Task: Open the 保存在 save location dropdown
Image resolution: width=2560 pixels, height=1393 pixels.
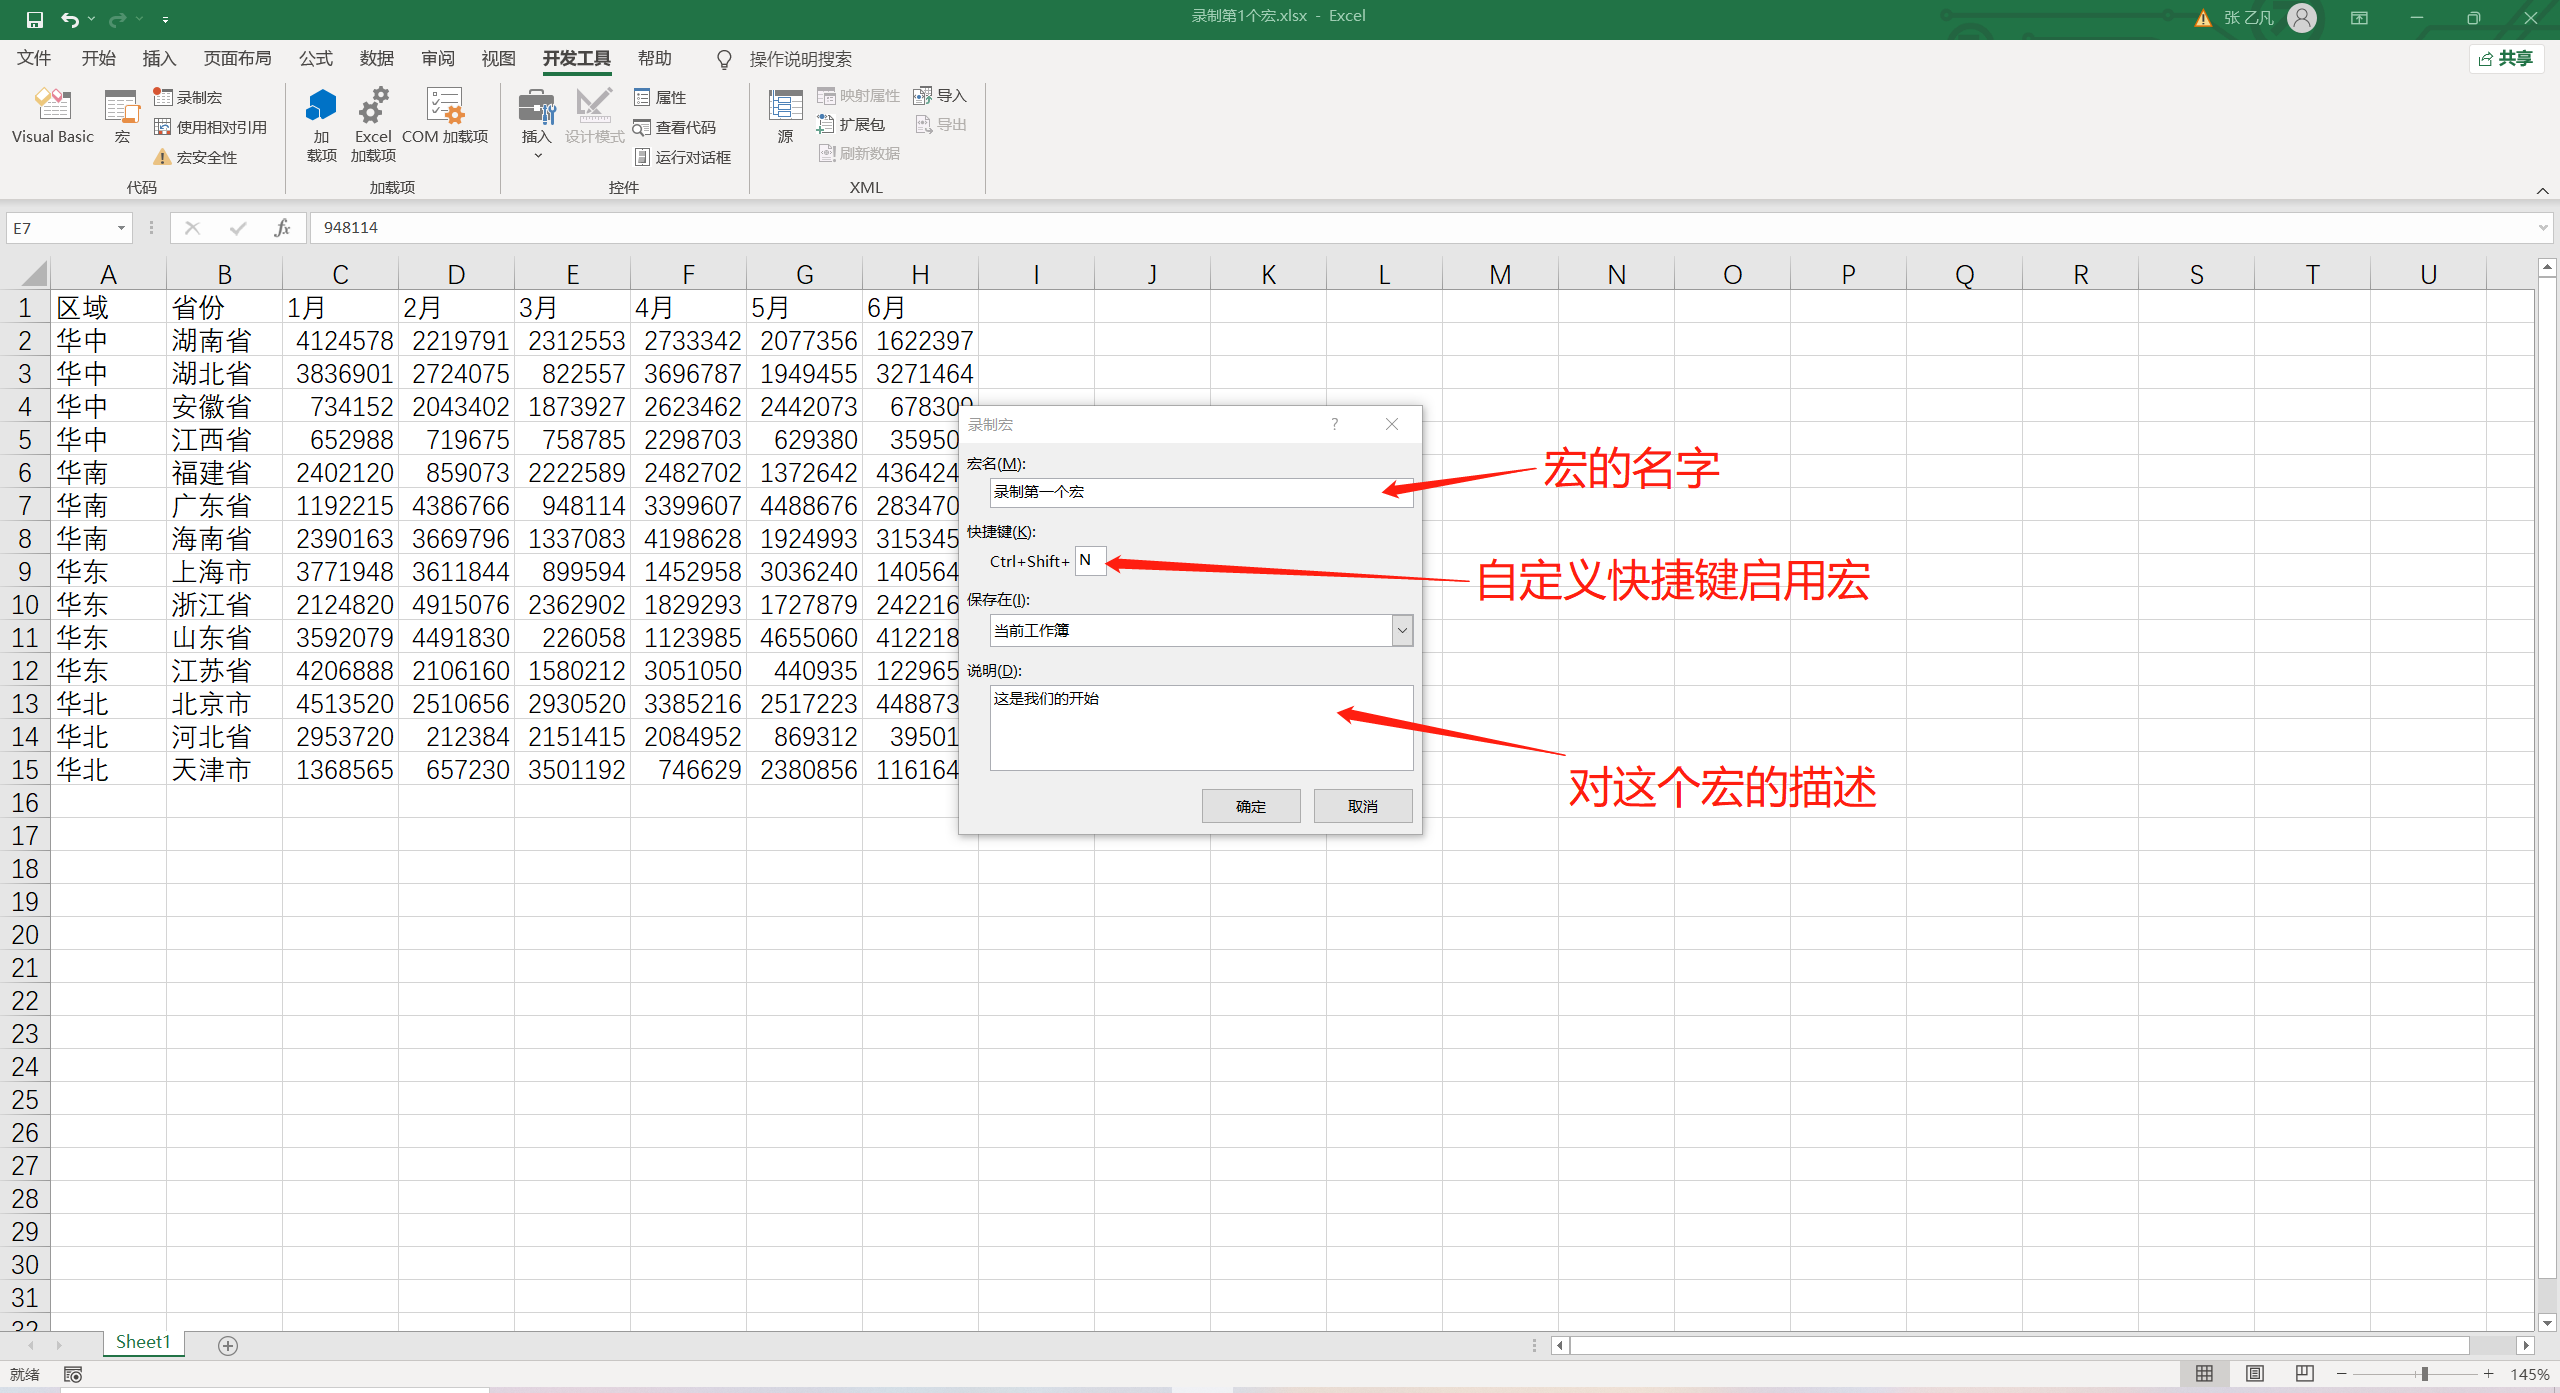Action: (x=1403, y=630)
